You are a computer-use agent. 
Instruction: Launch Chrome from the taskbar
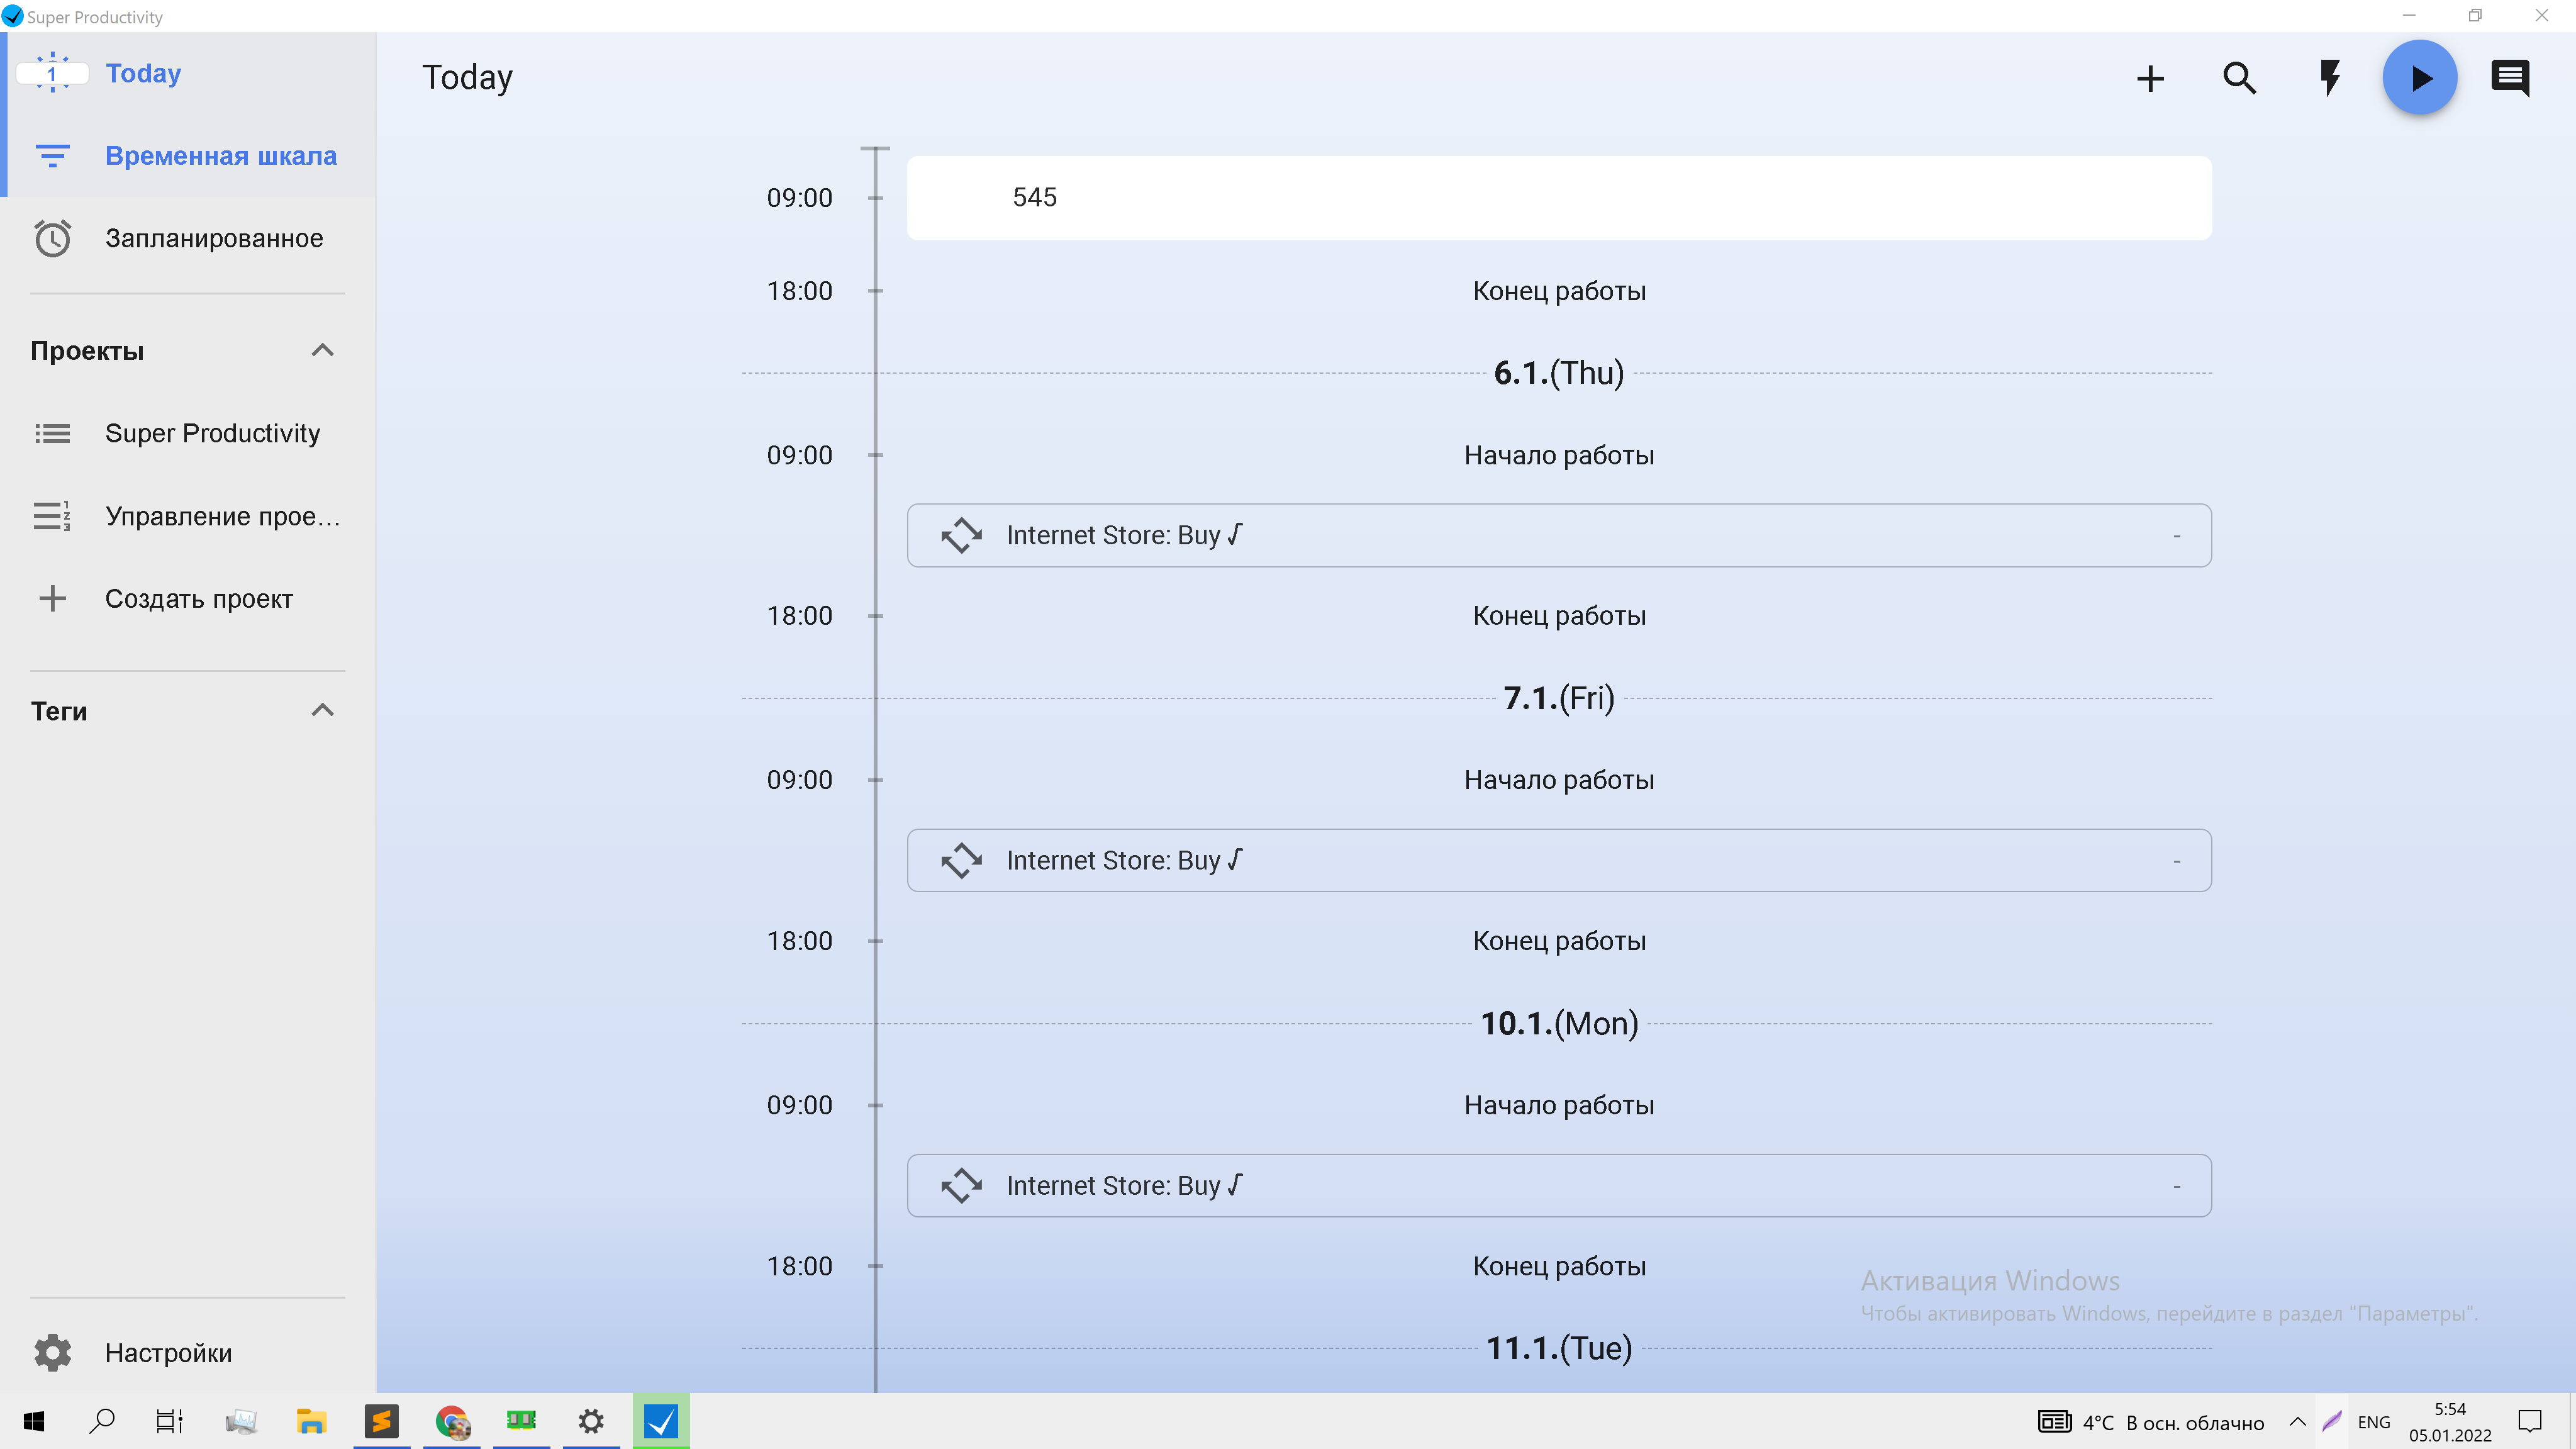451,1421
